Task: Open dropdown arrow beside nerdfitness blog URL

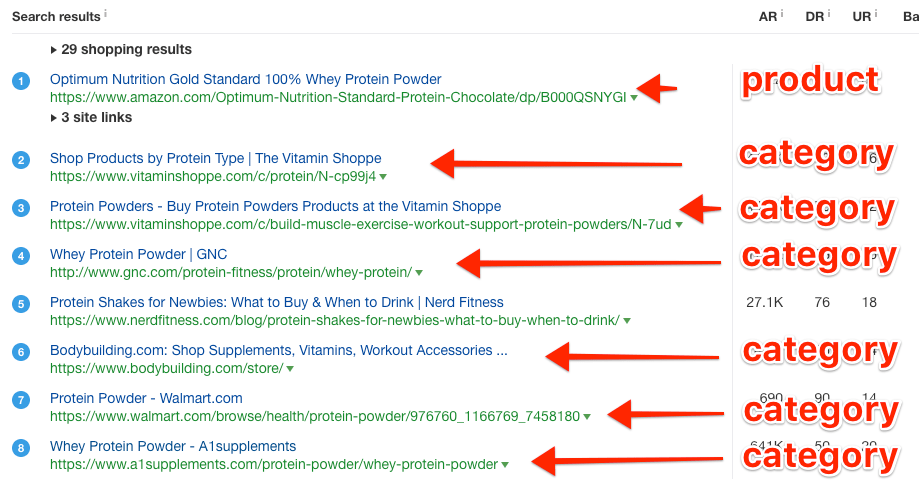Action: (x=627, y=321)
